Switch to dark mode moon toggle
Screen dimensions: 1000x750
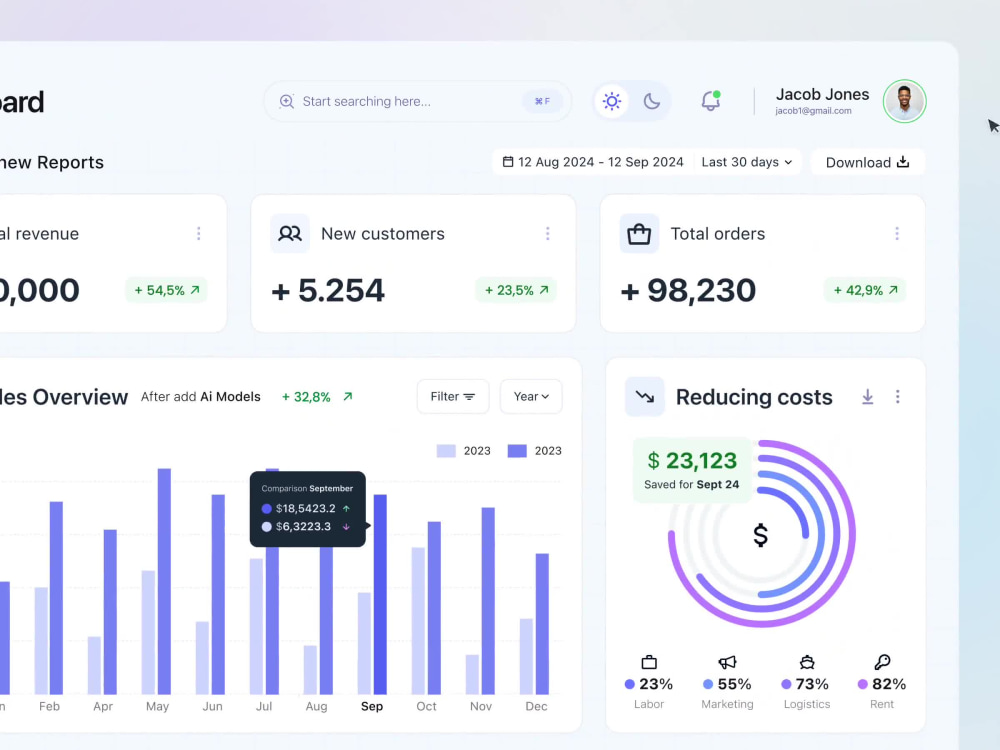[x=651, y=101]
